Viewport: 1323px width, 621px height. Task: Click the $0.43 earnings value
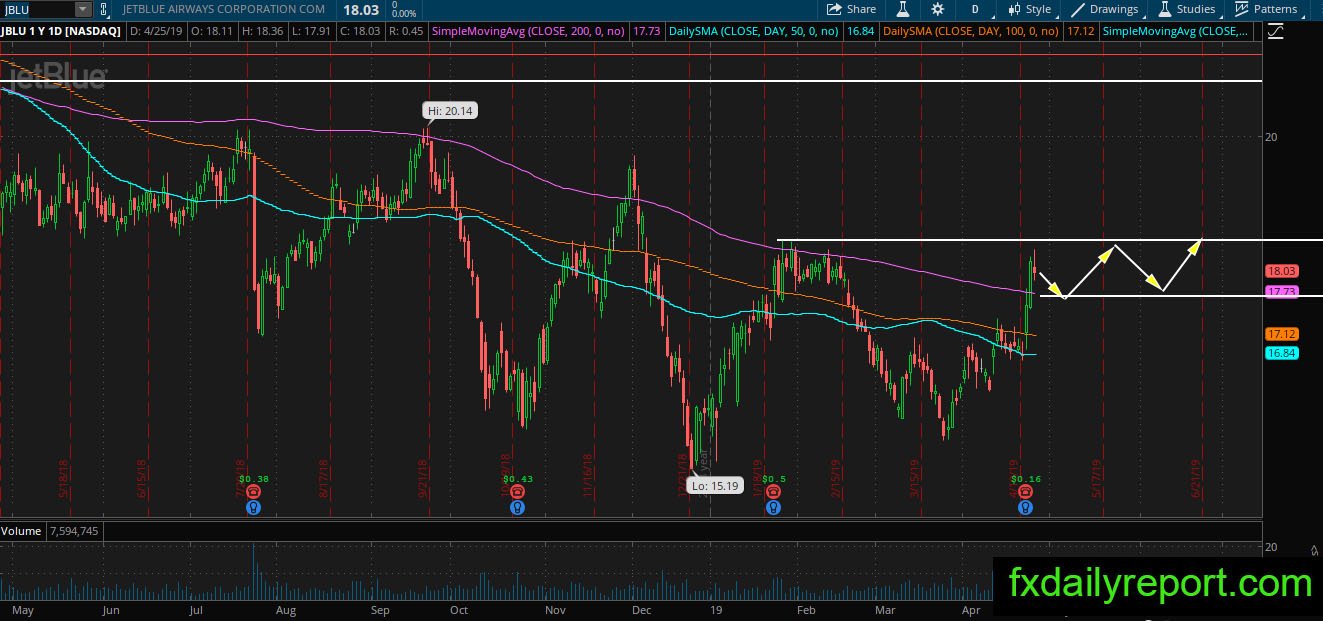(x=516, y=479)
